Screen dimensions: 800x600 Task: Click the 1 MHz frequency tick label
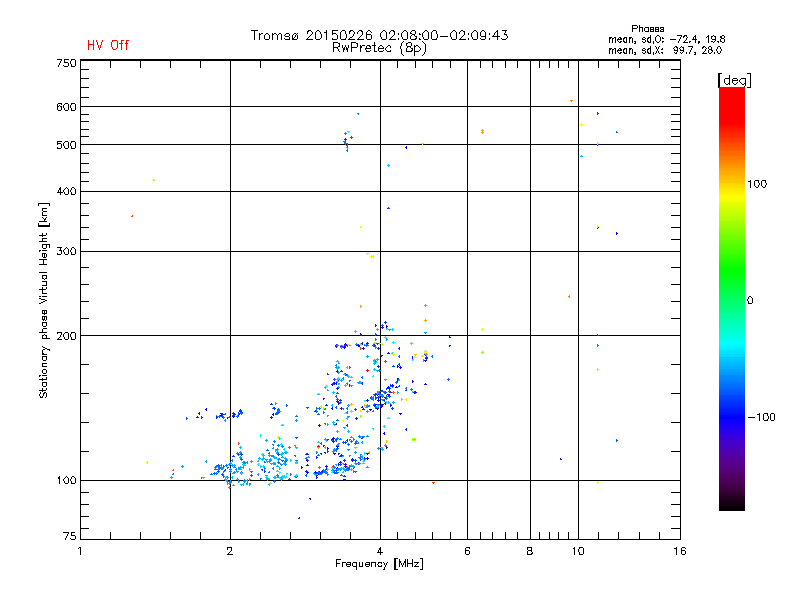click(x=80, y=551)
